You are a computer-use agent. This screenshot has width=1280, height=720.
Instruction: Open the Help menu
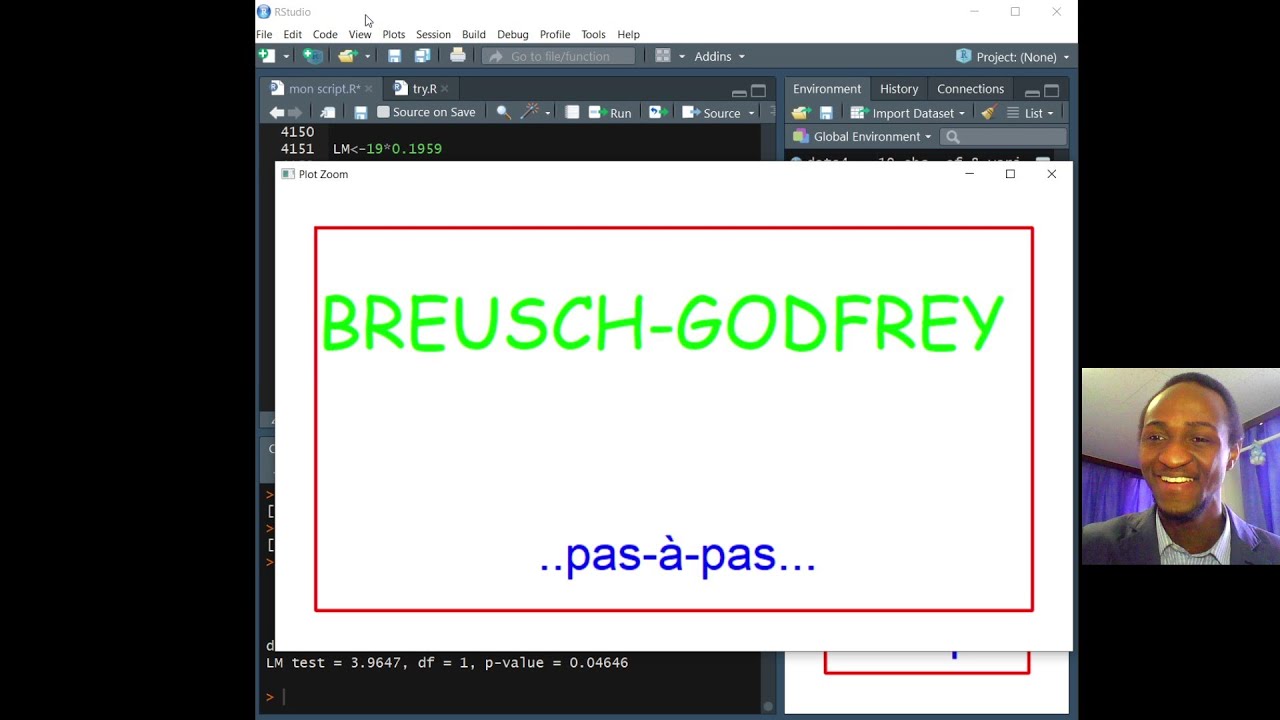628,34
